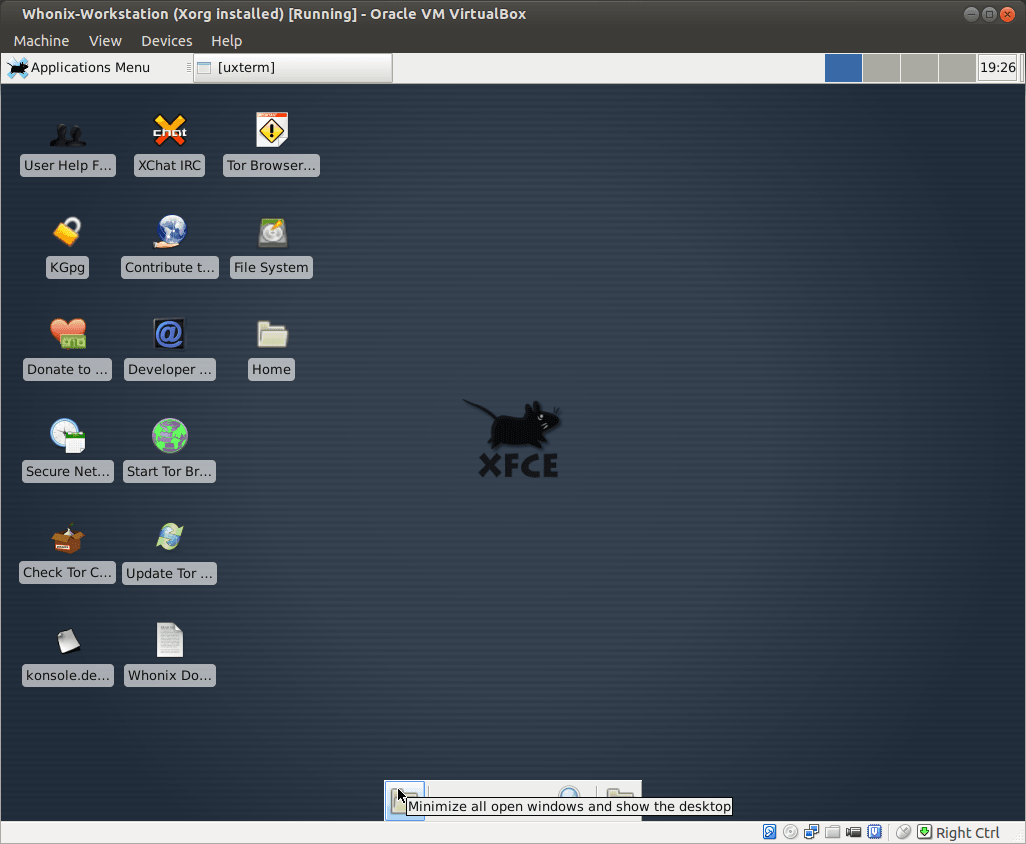Switch to the second workspace
Screen dimensions: 1026x844
(881, 68)
